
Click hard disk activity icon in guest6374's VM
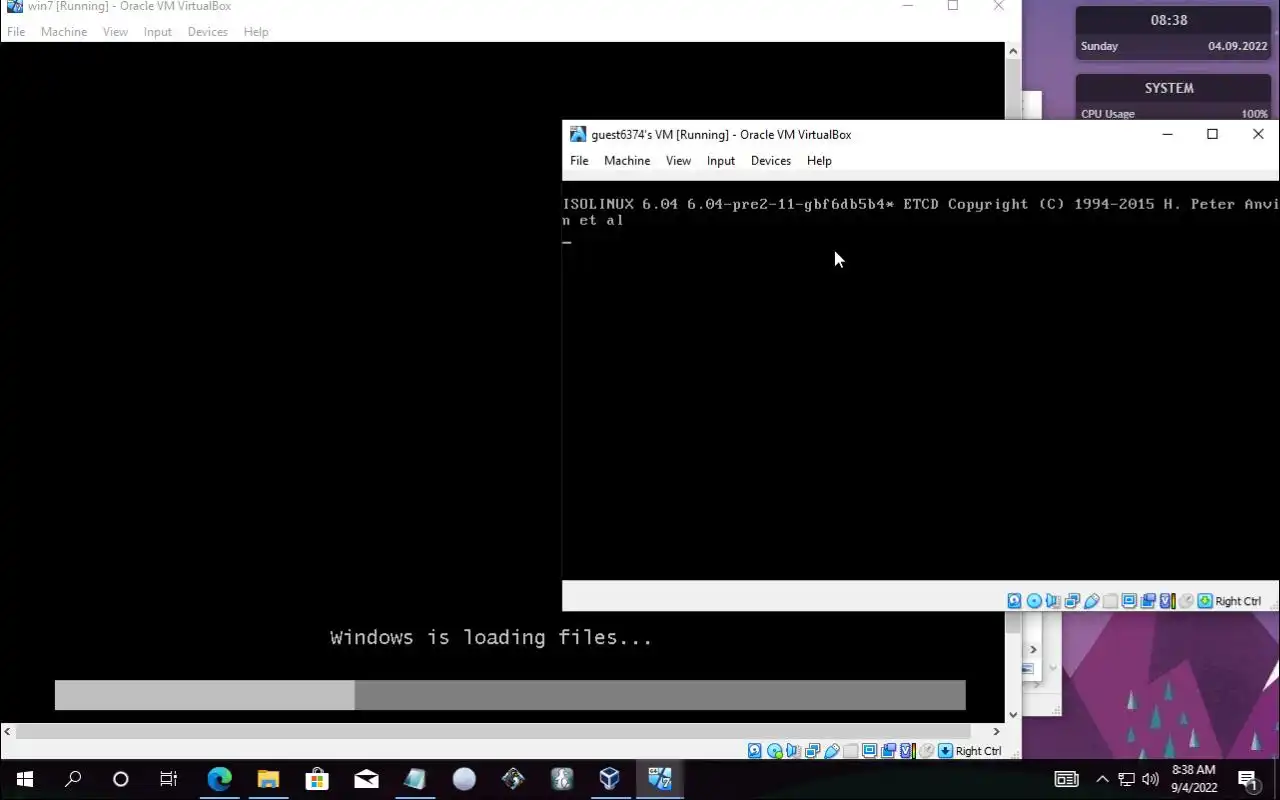point(1014,601)
